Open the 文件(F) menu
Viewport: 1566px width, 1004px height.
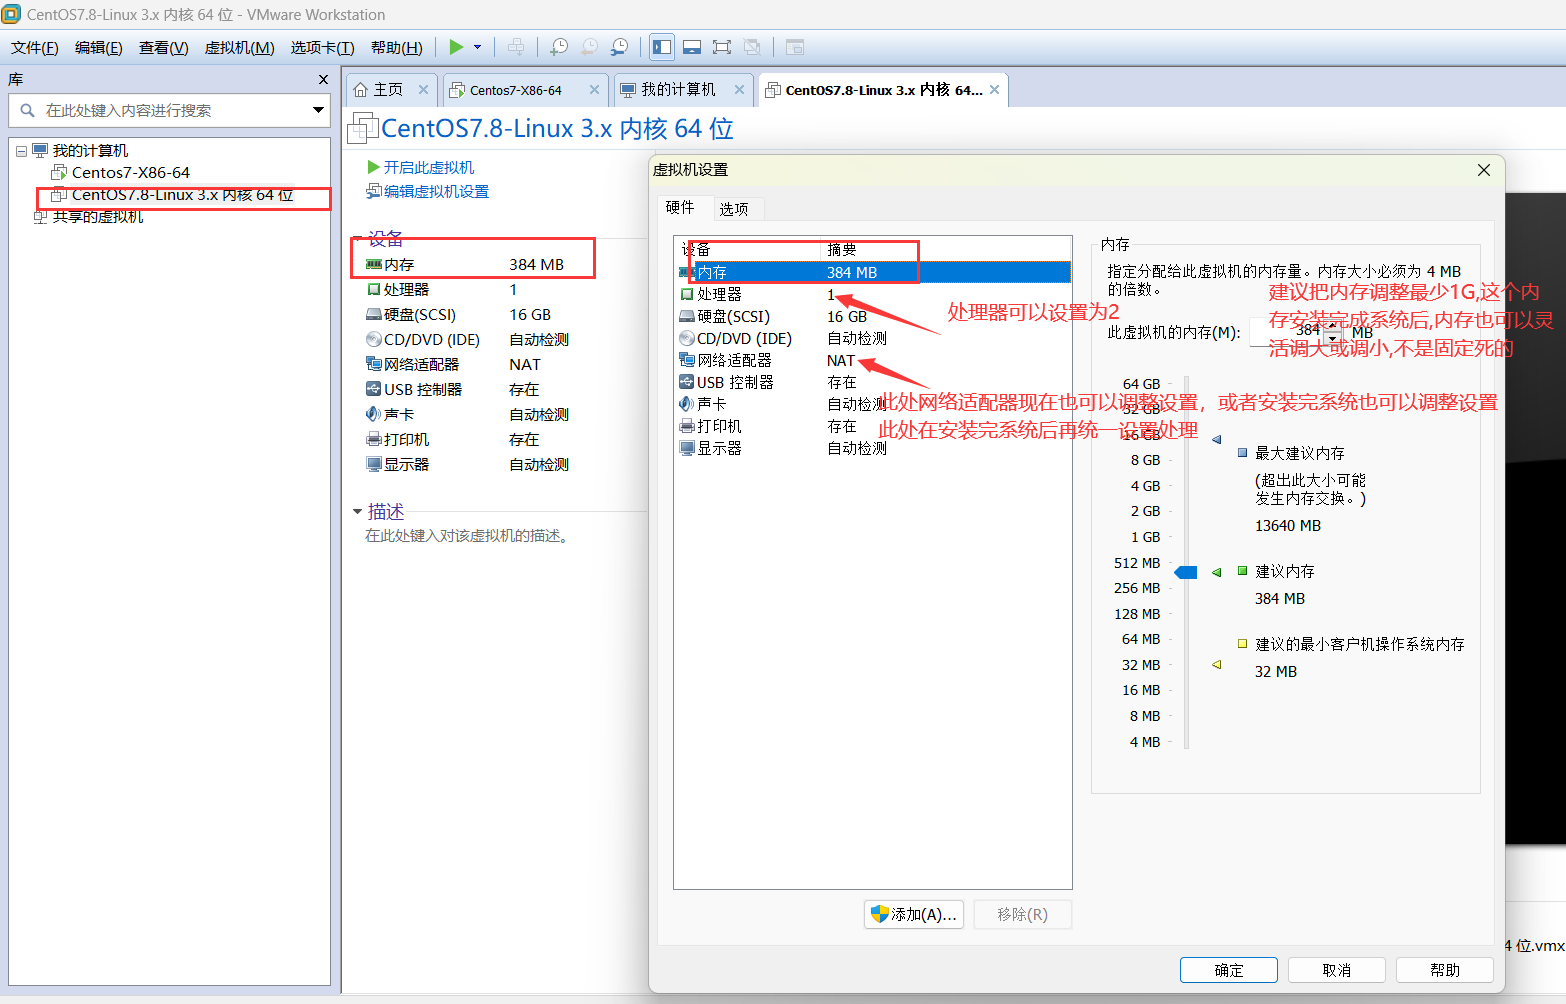(x=35, y=48)
